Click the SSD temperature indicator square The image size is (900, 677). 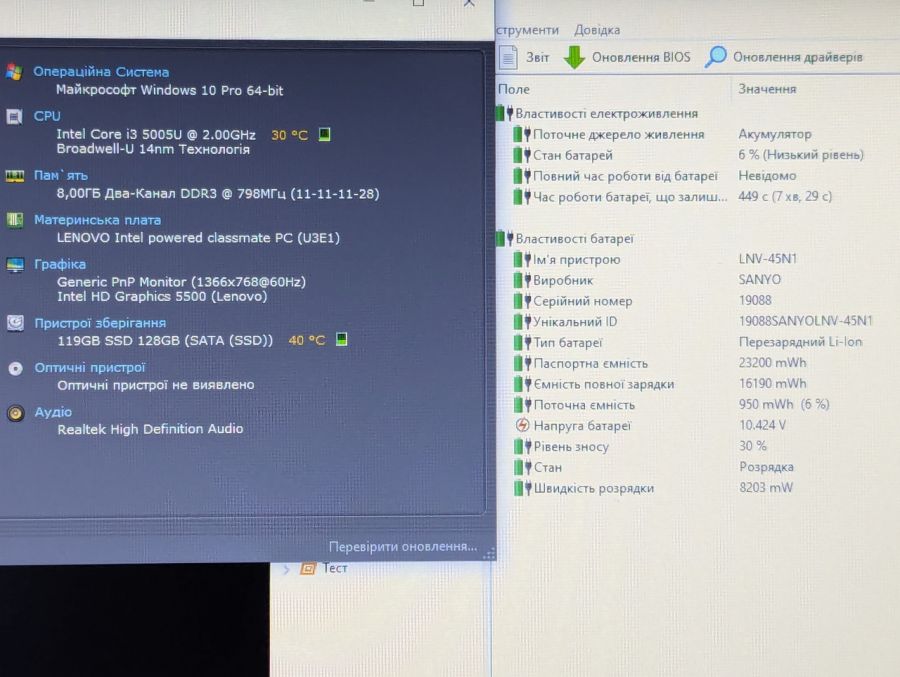coord(342,339)
